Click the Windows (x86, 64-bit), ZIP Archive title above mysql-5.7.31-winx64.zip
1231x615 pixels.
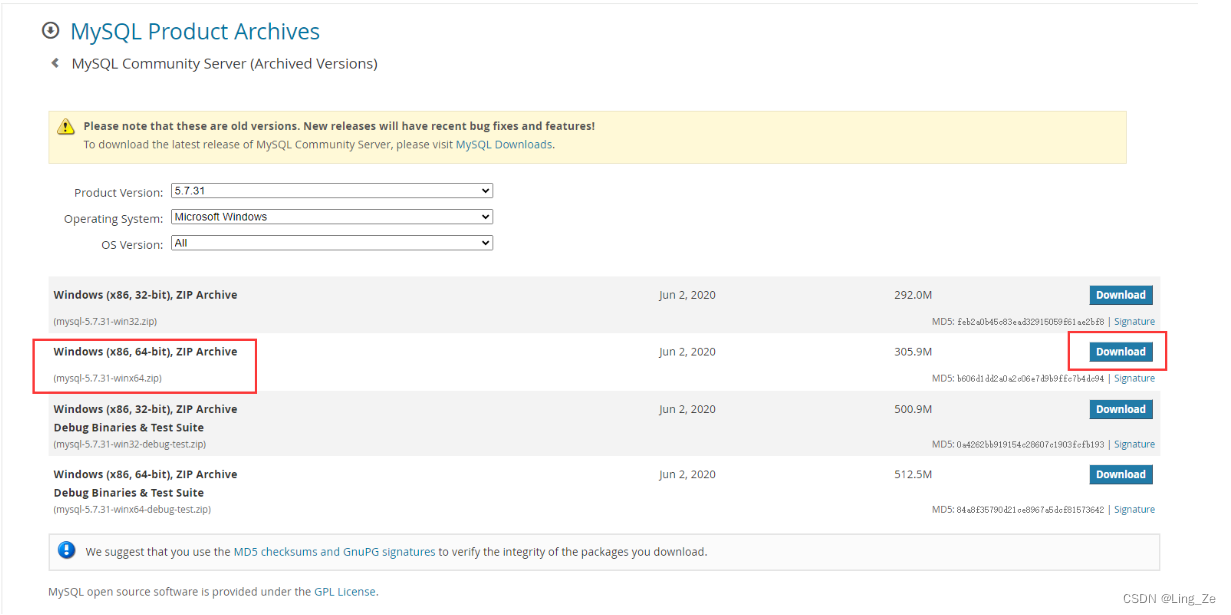click(x=145, y=352)
